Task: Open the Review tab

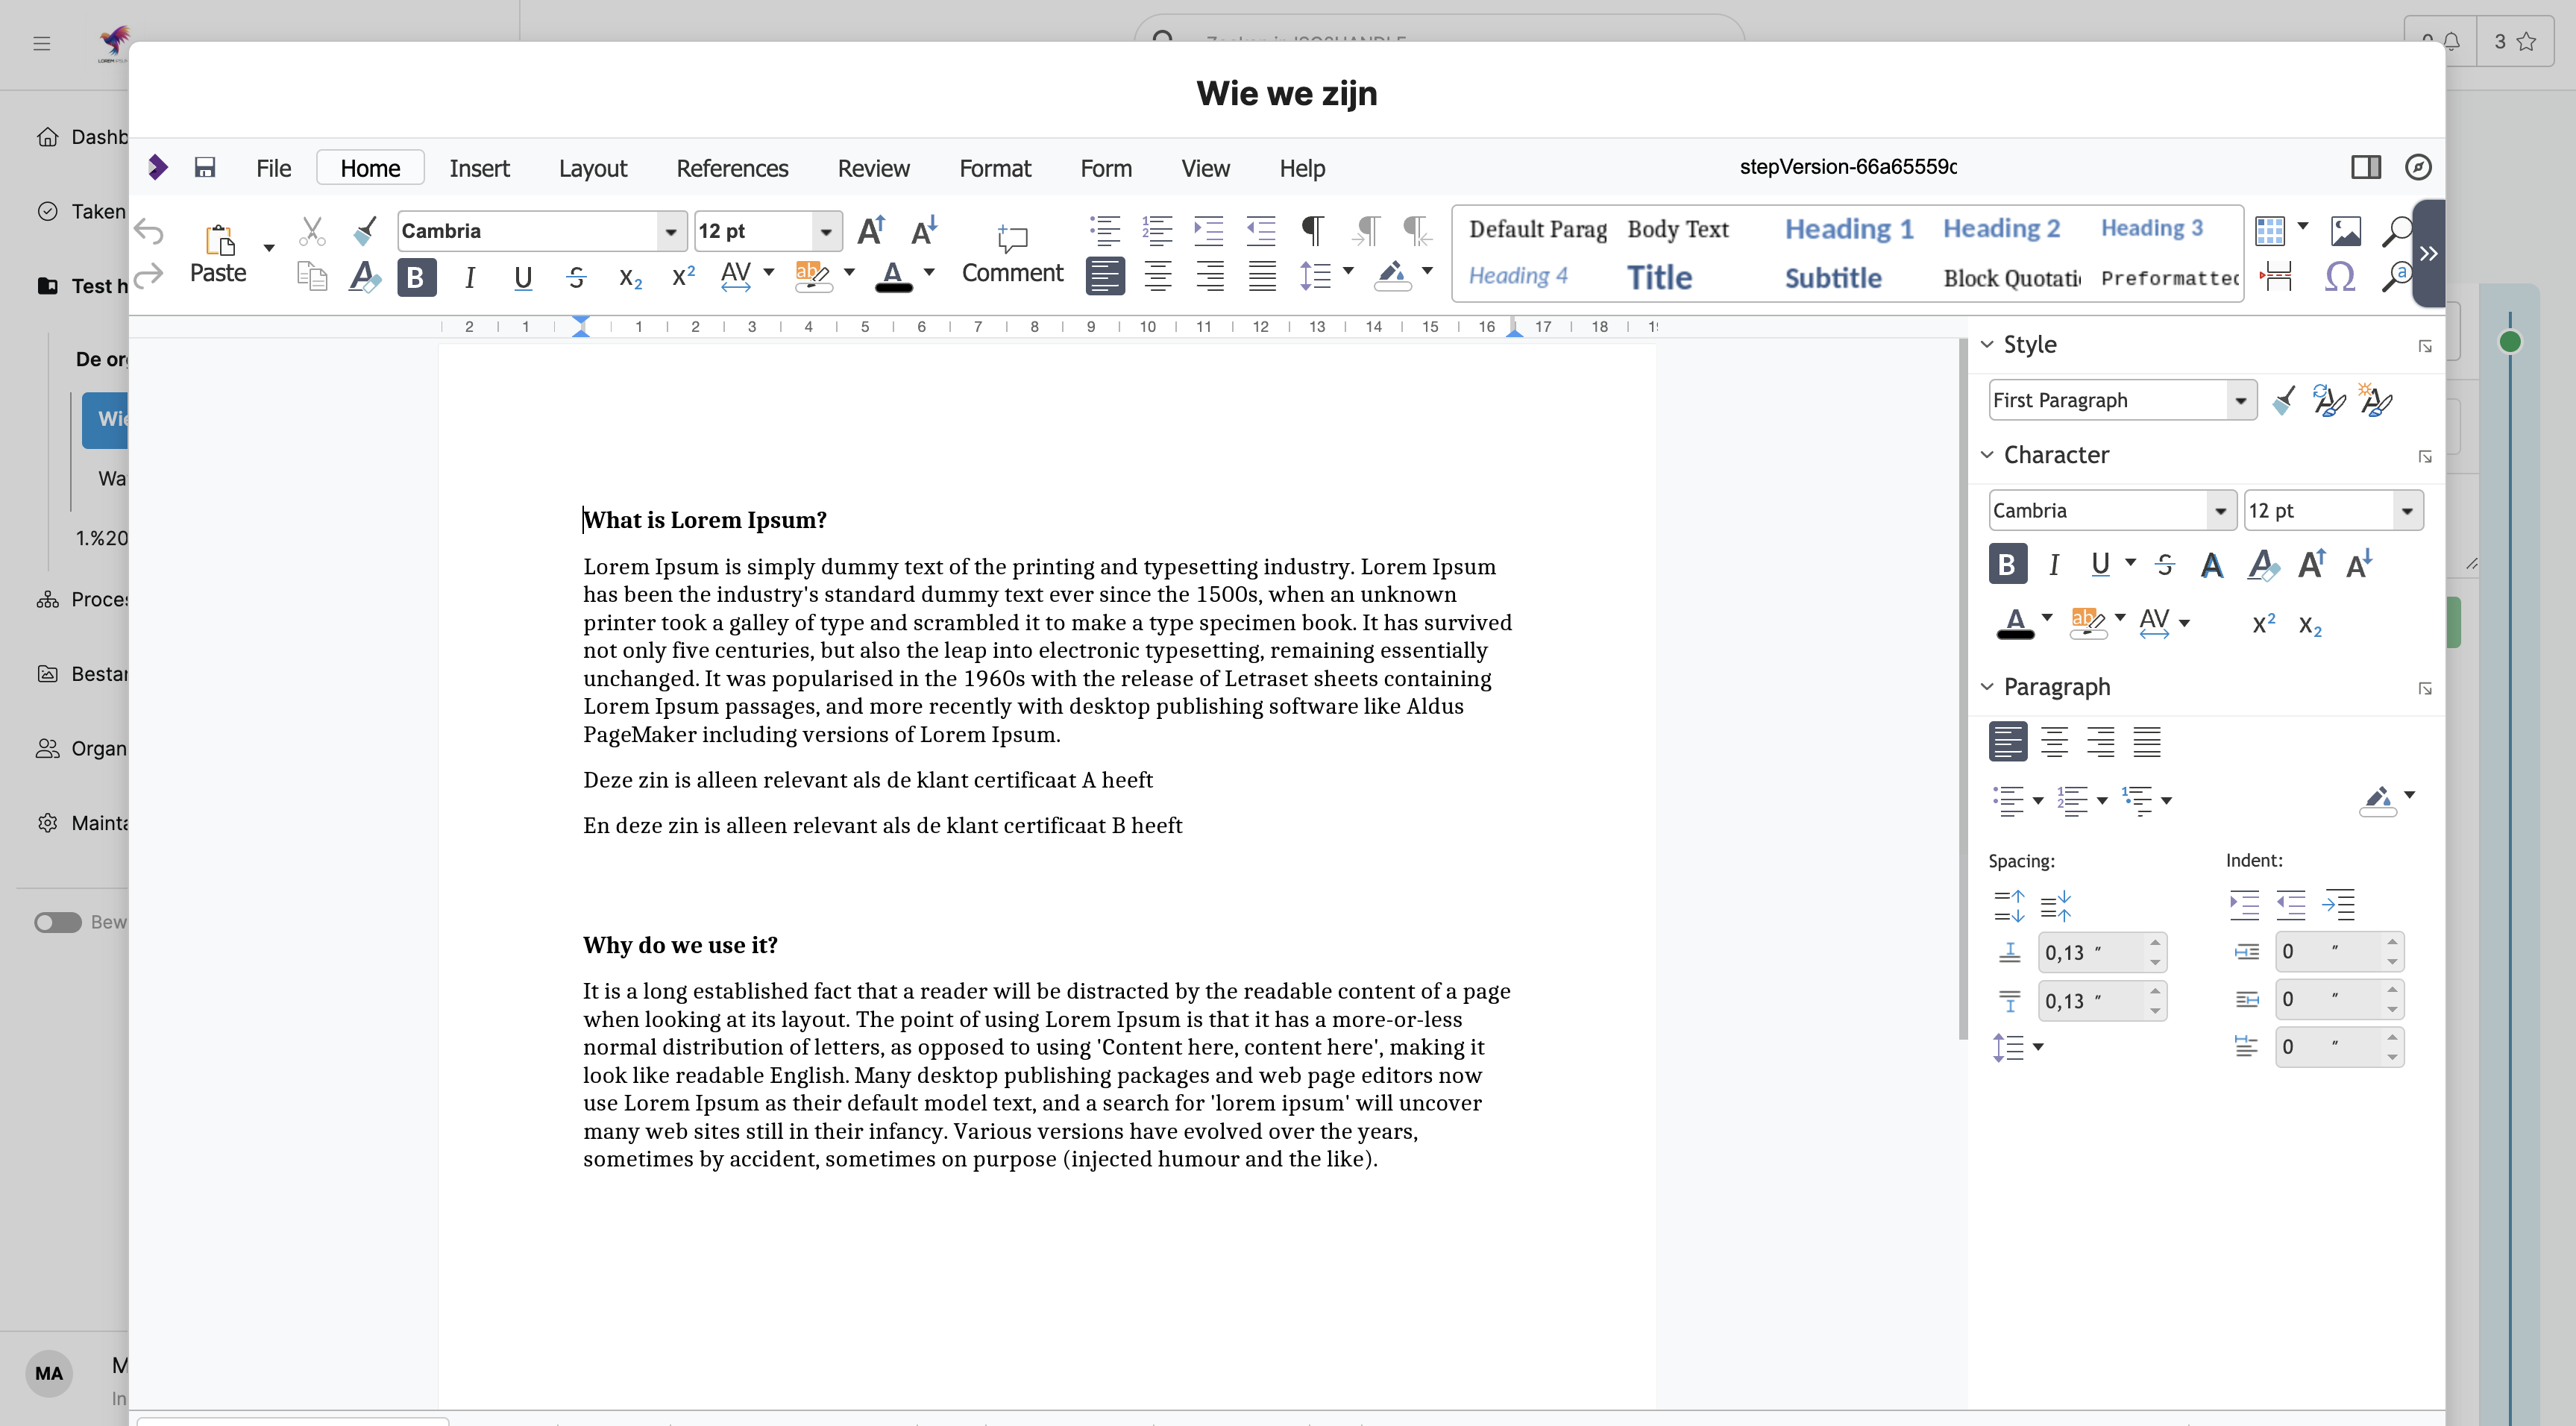Action: (873, 168)
